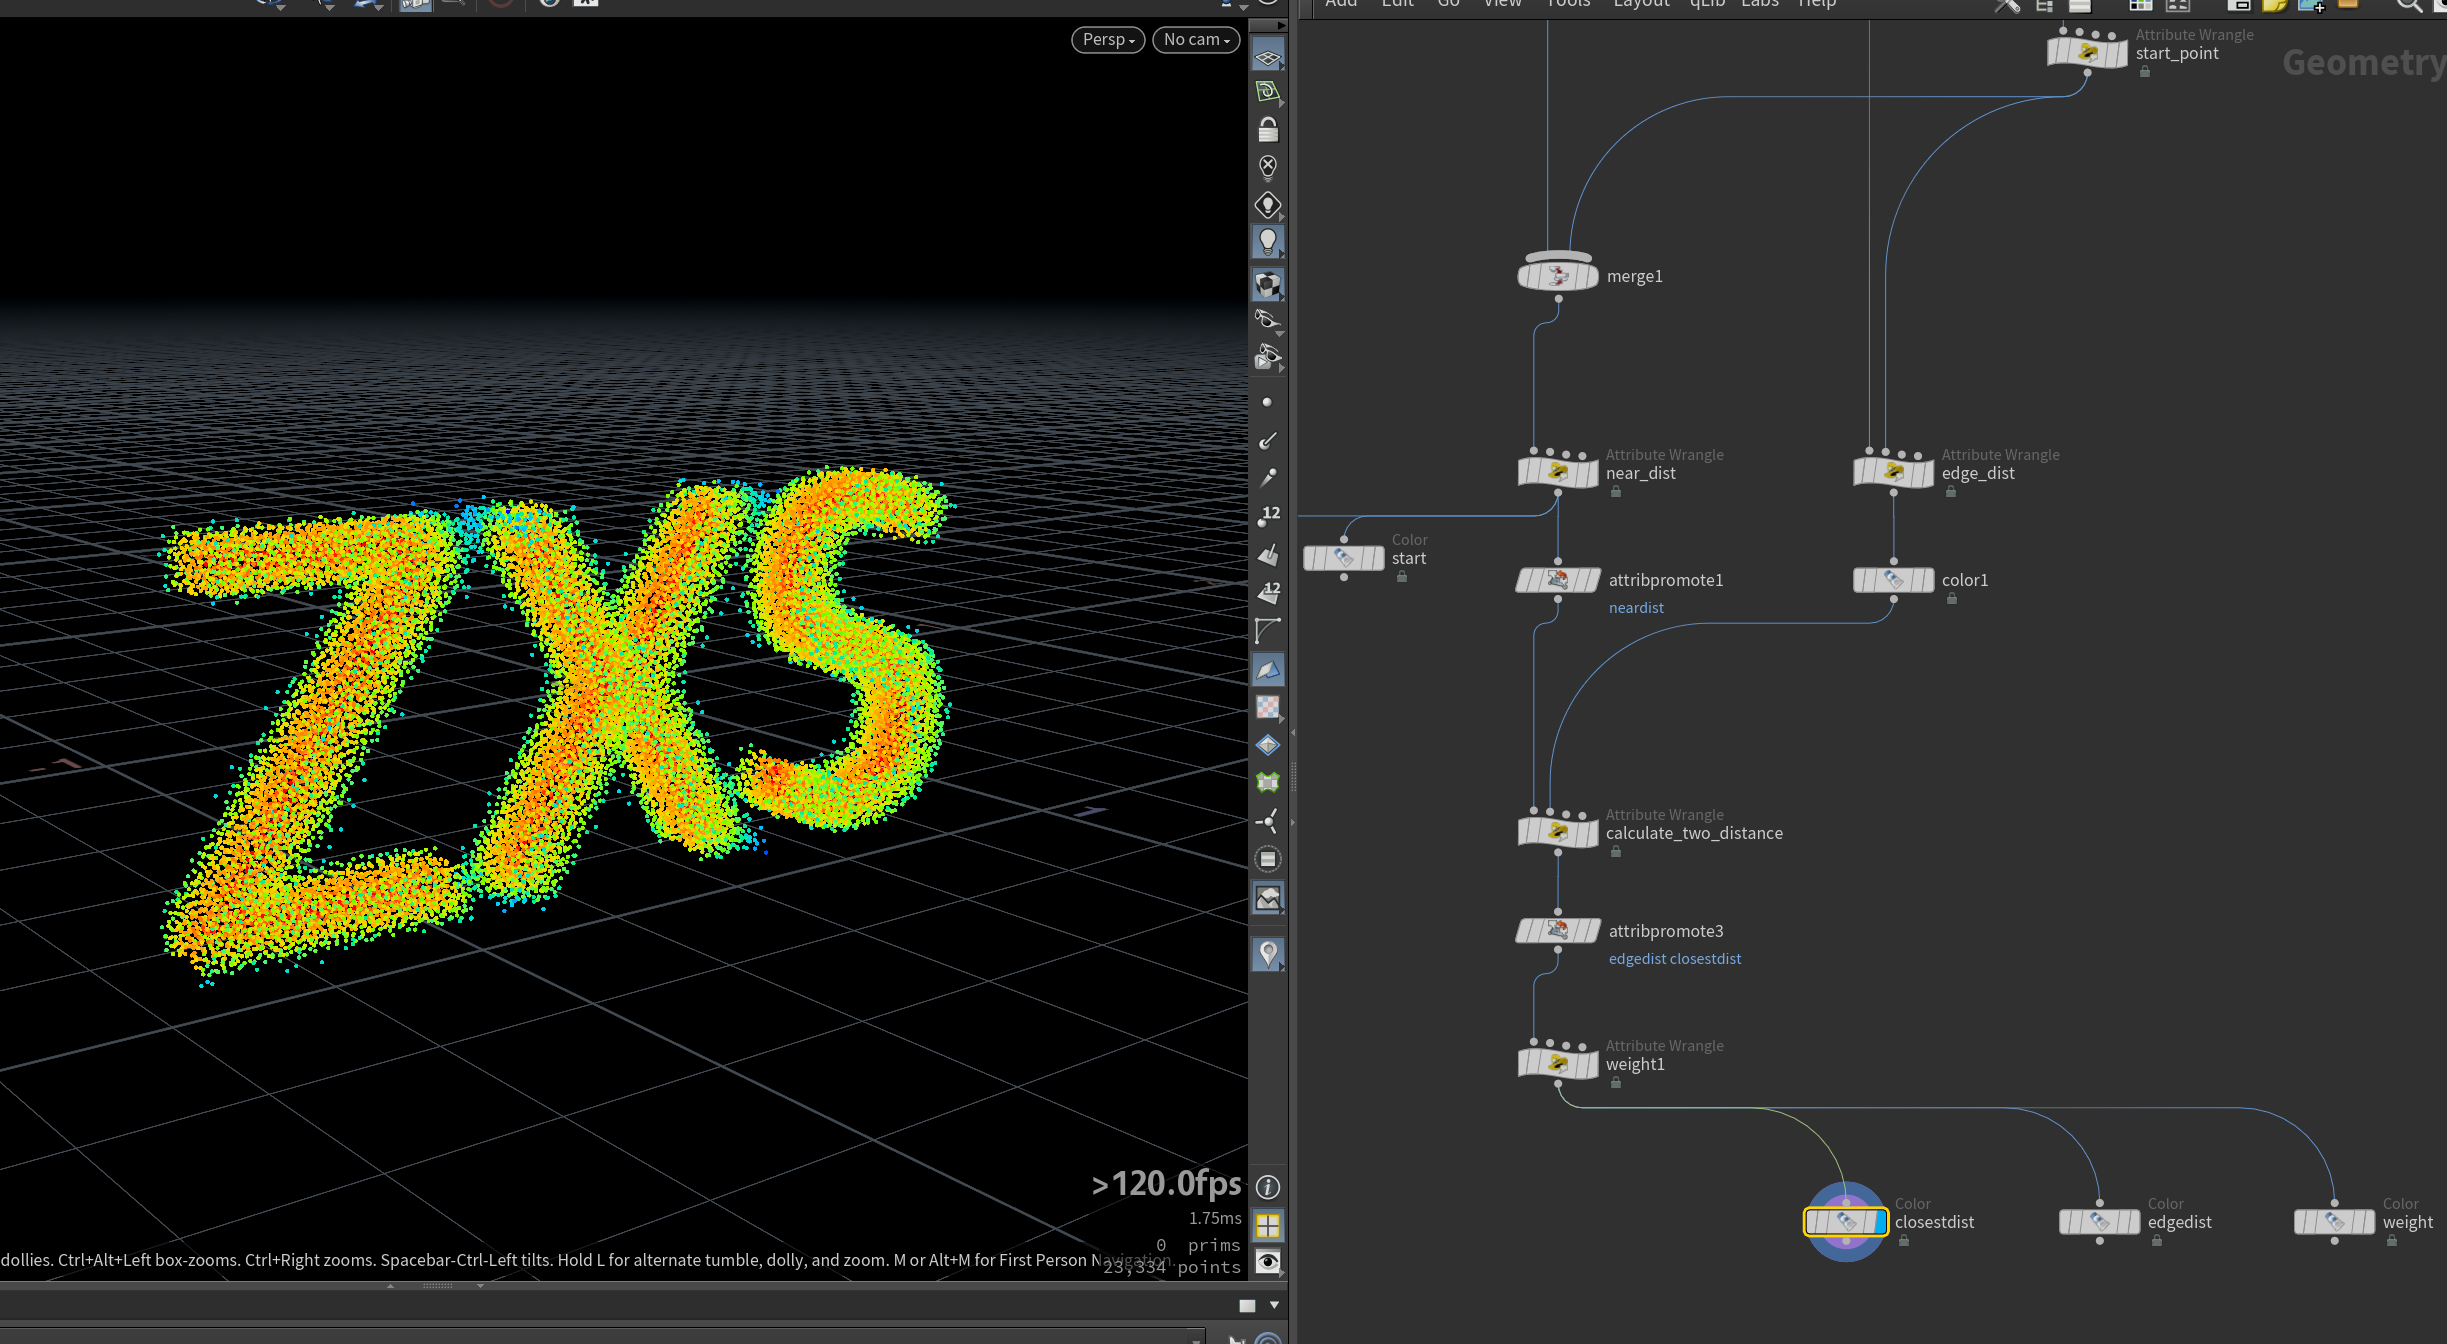Click the '>120.0fps' readout
Viewport: 2447px width, 1344px height.
point(1166,1184)
